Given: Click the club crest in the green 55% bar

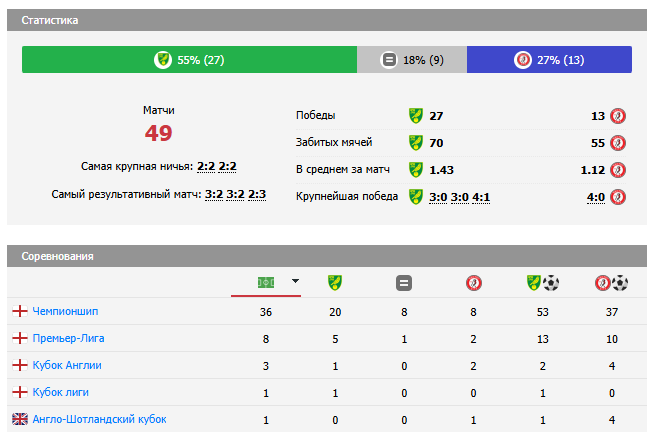Looking at the screenshot, I should tap(163, 60).
